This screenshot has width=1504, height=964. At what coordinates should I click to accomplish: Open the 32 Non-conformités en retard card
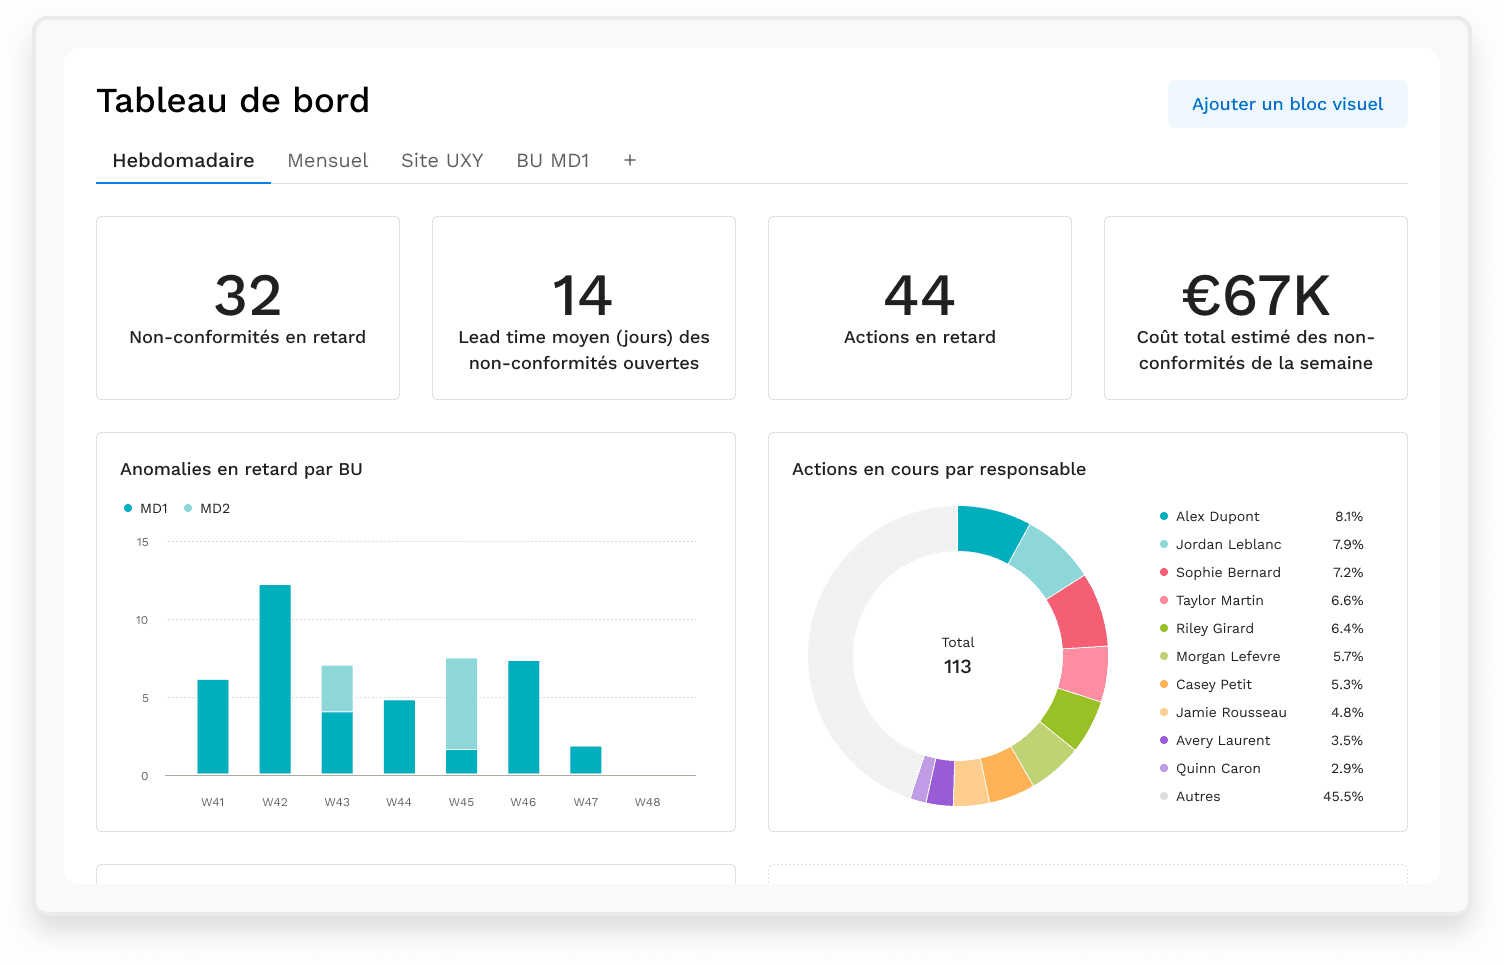[248, 308]
